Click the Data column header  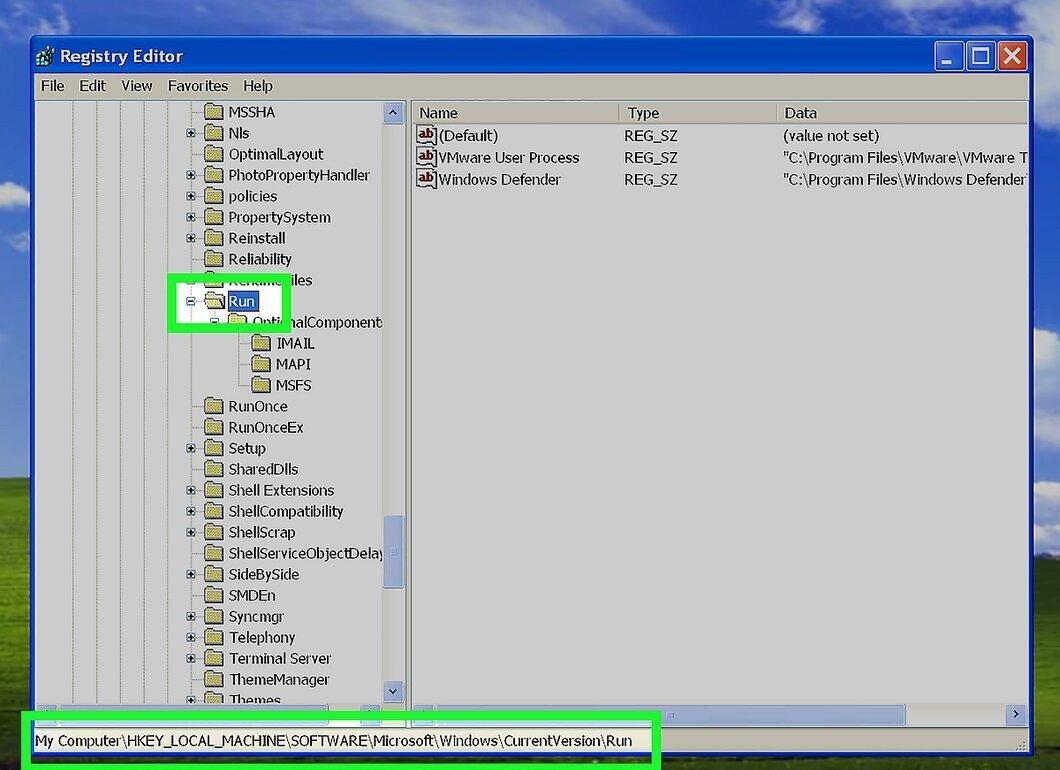tap(902, 113)
